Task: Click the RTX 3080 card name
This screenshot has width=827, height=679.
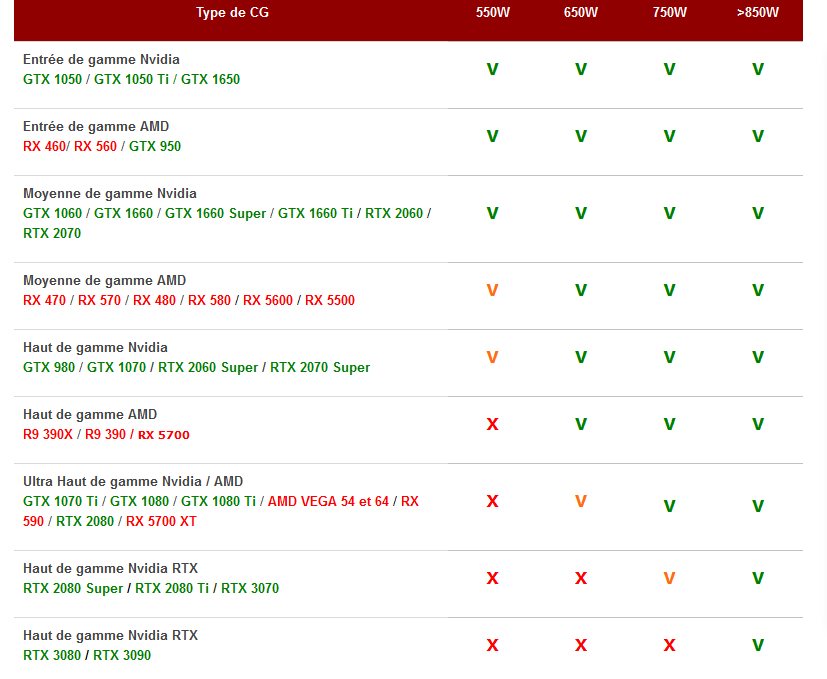Action: pyautogui.click(x=52, y=656)
